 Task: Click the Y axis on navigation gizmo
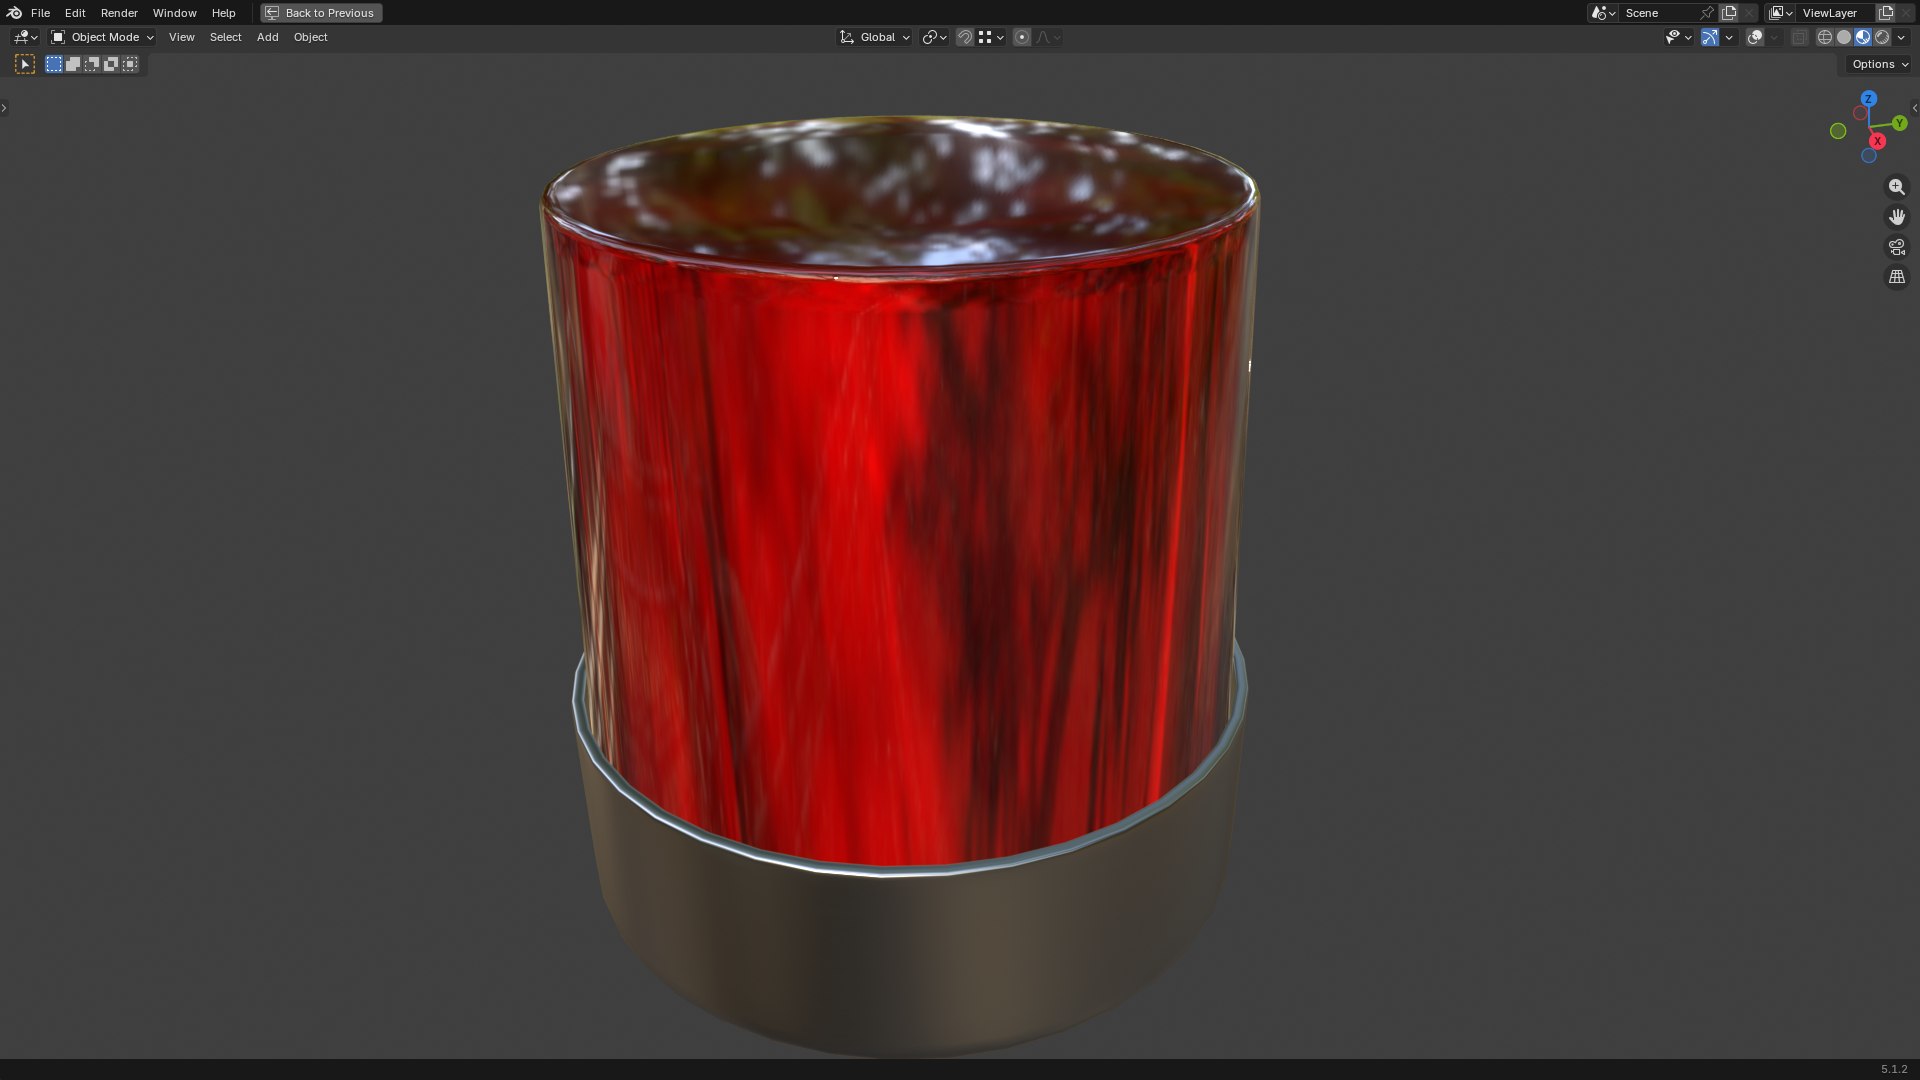coord(1899,123)
